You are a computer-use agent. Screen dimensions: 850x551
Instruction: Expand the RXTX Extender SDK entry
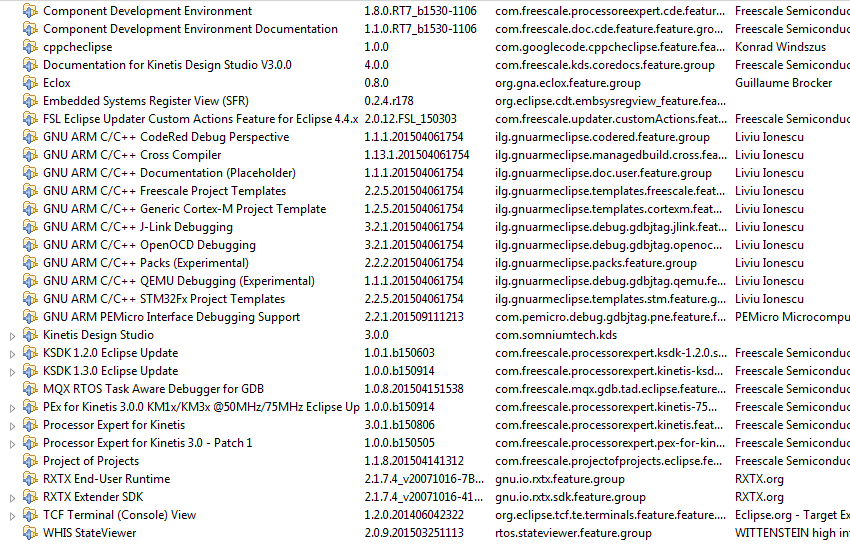point(12,498)
